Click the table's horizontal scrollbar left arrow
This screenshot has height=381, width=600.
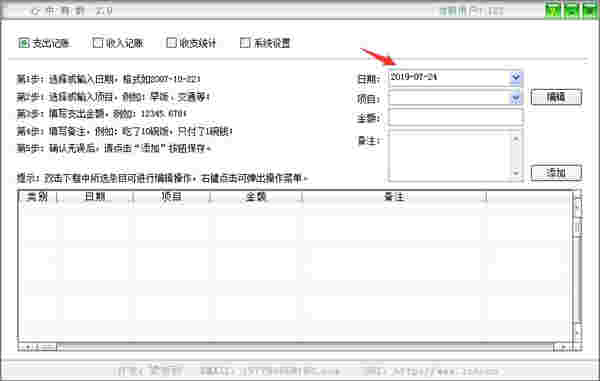[x=28, y=347]
